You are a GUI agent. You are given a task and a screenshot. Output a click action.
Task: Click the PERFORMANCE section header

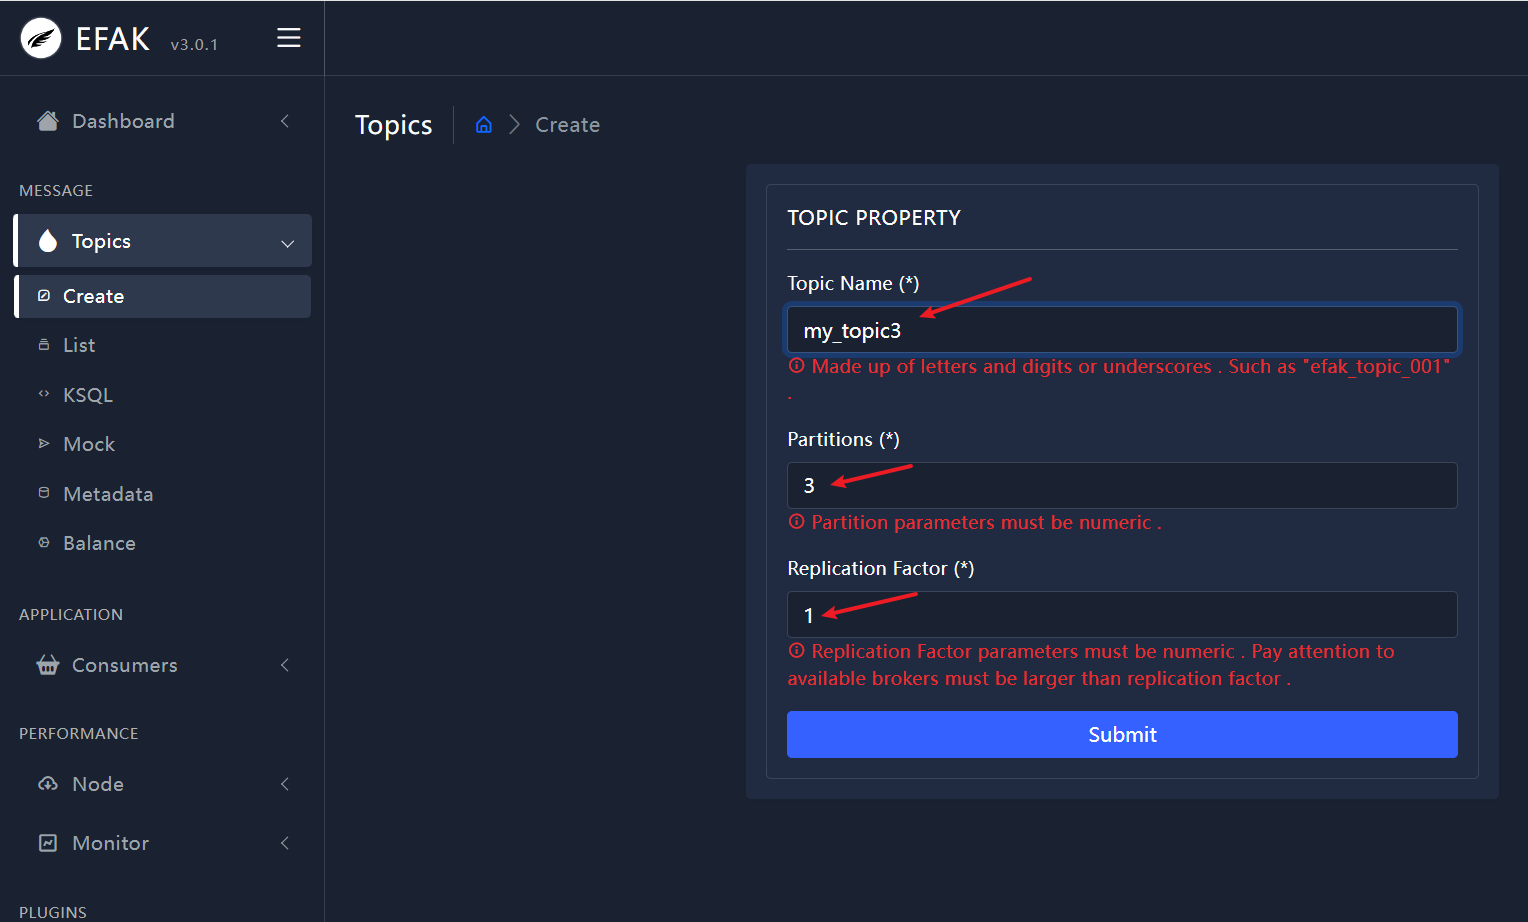[79, 734]
